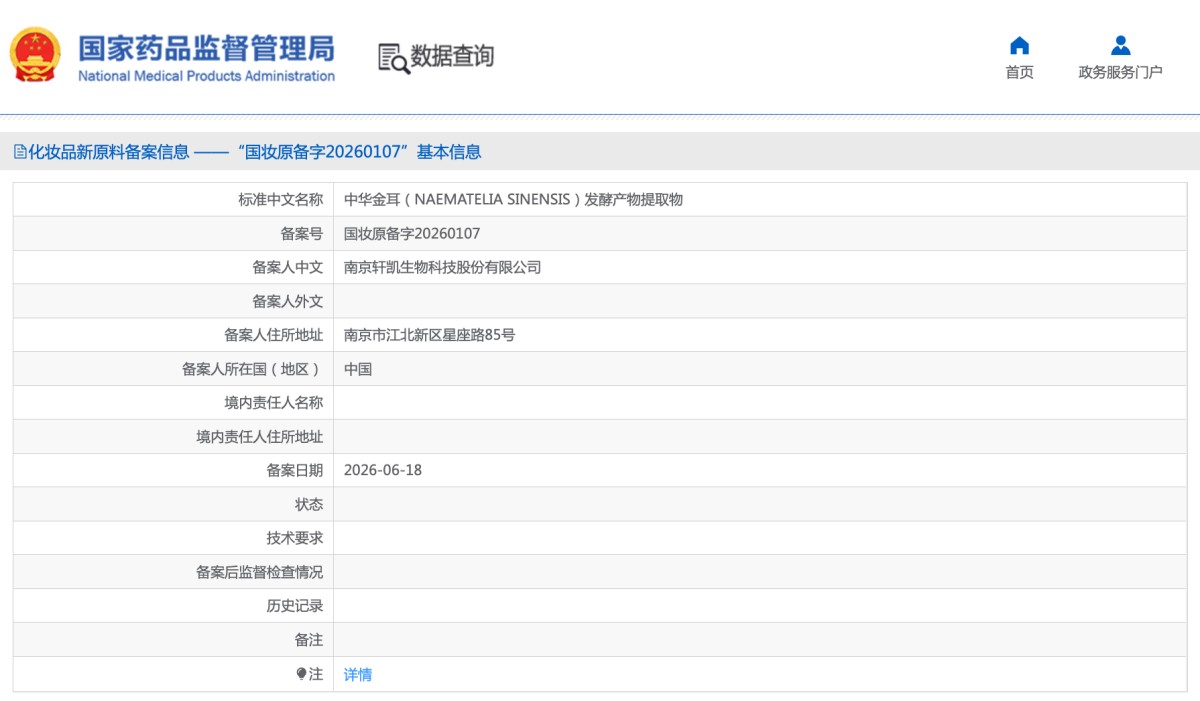Click National Medical Products Administration text
This screenshot has height=701, width=1200.
pyautogui.click(x=207, y=76)
